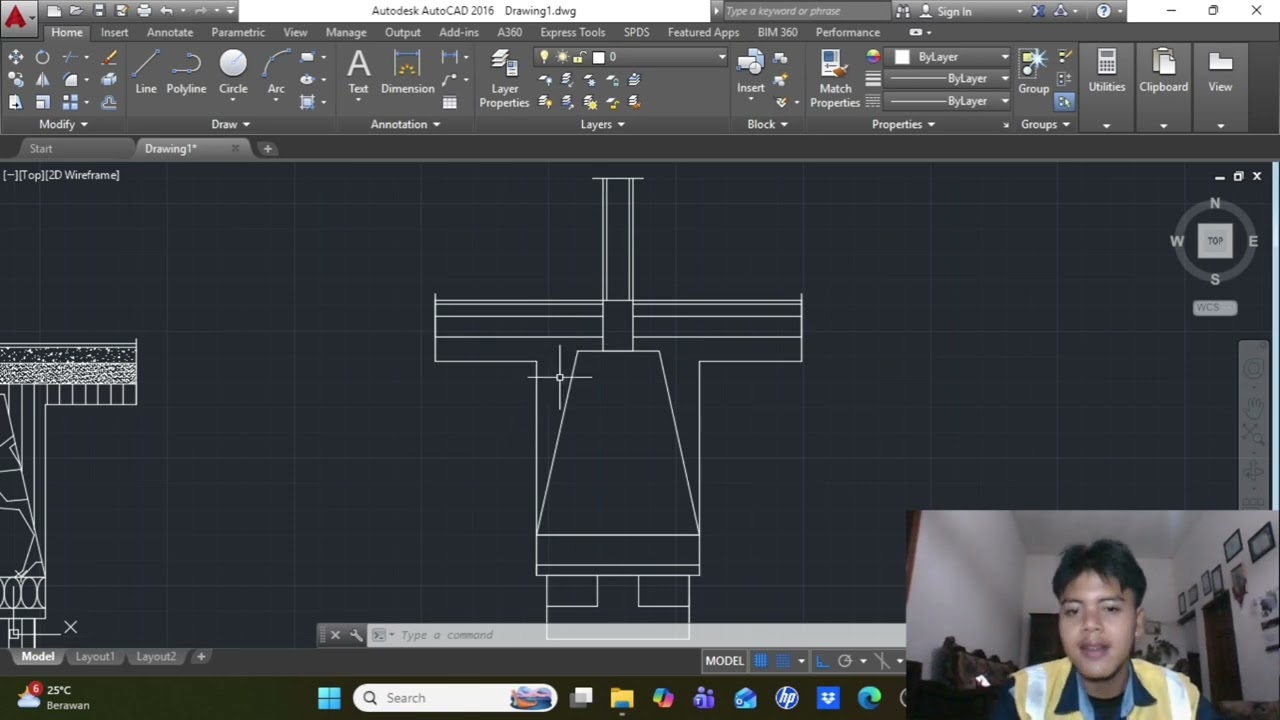Click the Match Properties tool
This screenshot has width=1280, height=720.
point(835,79)
